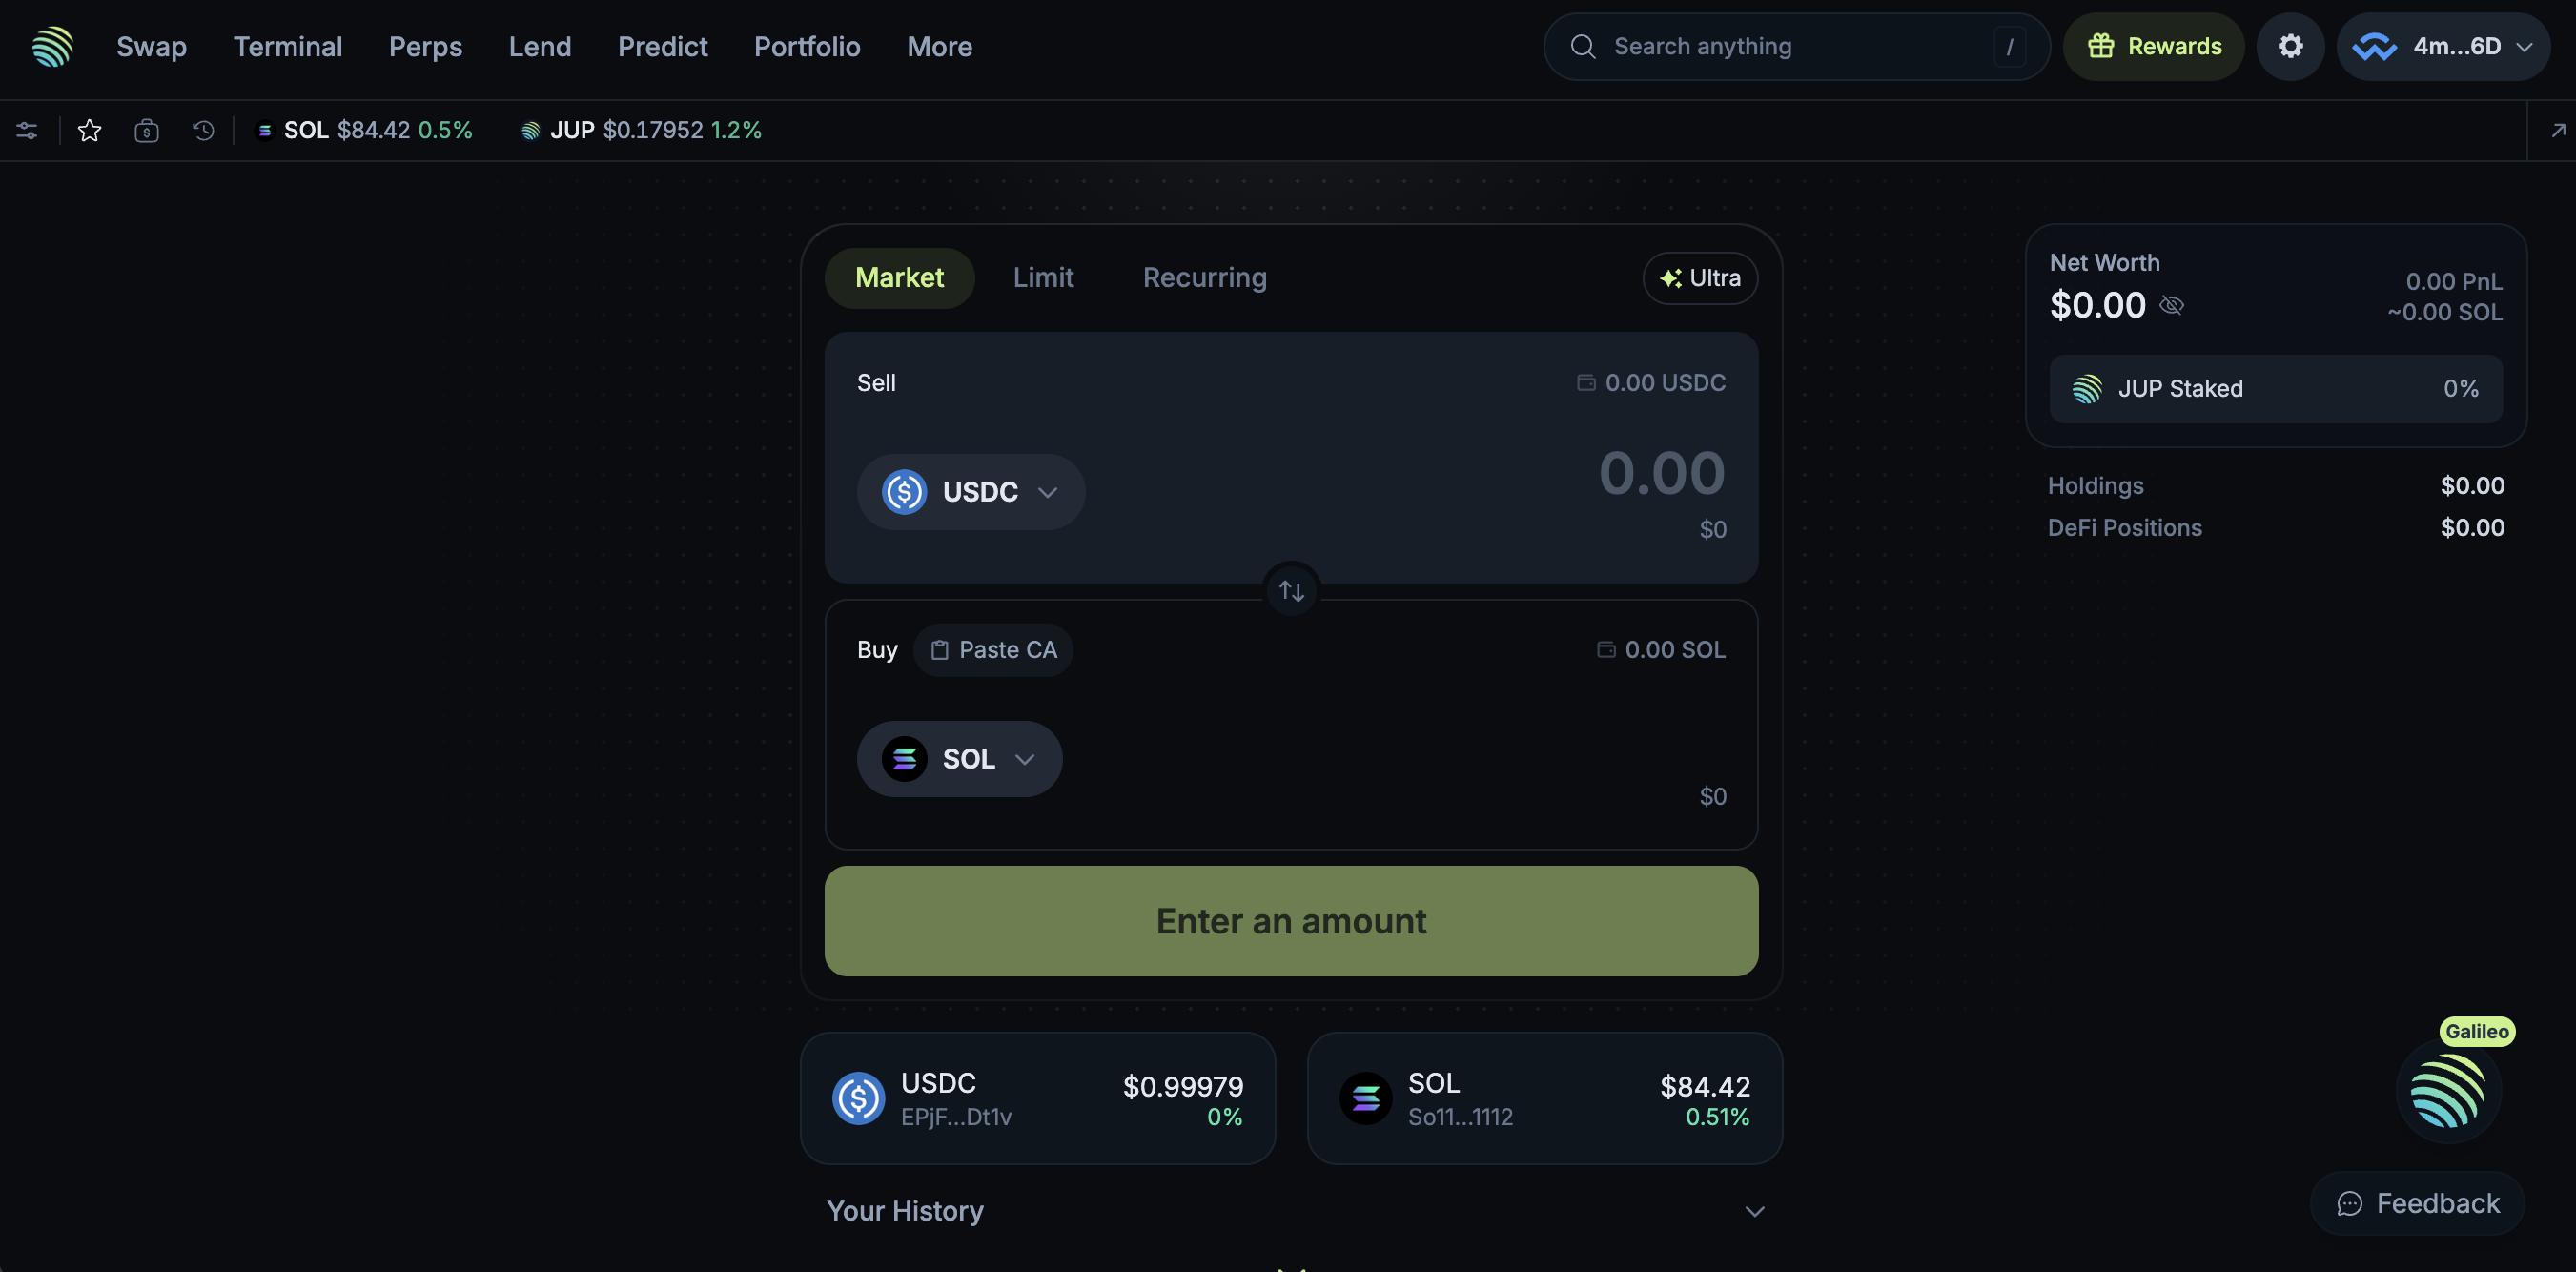
Task: Open settings via the gear icon
Action: [x=2290, y=46]
